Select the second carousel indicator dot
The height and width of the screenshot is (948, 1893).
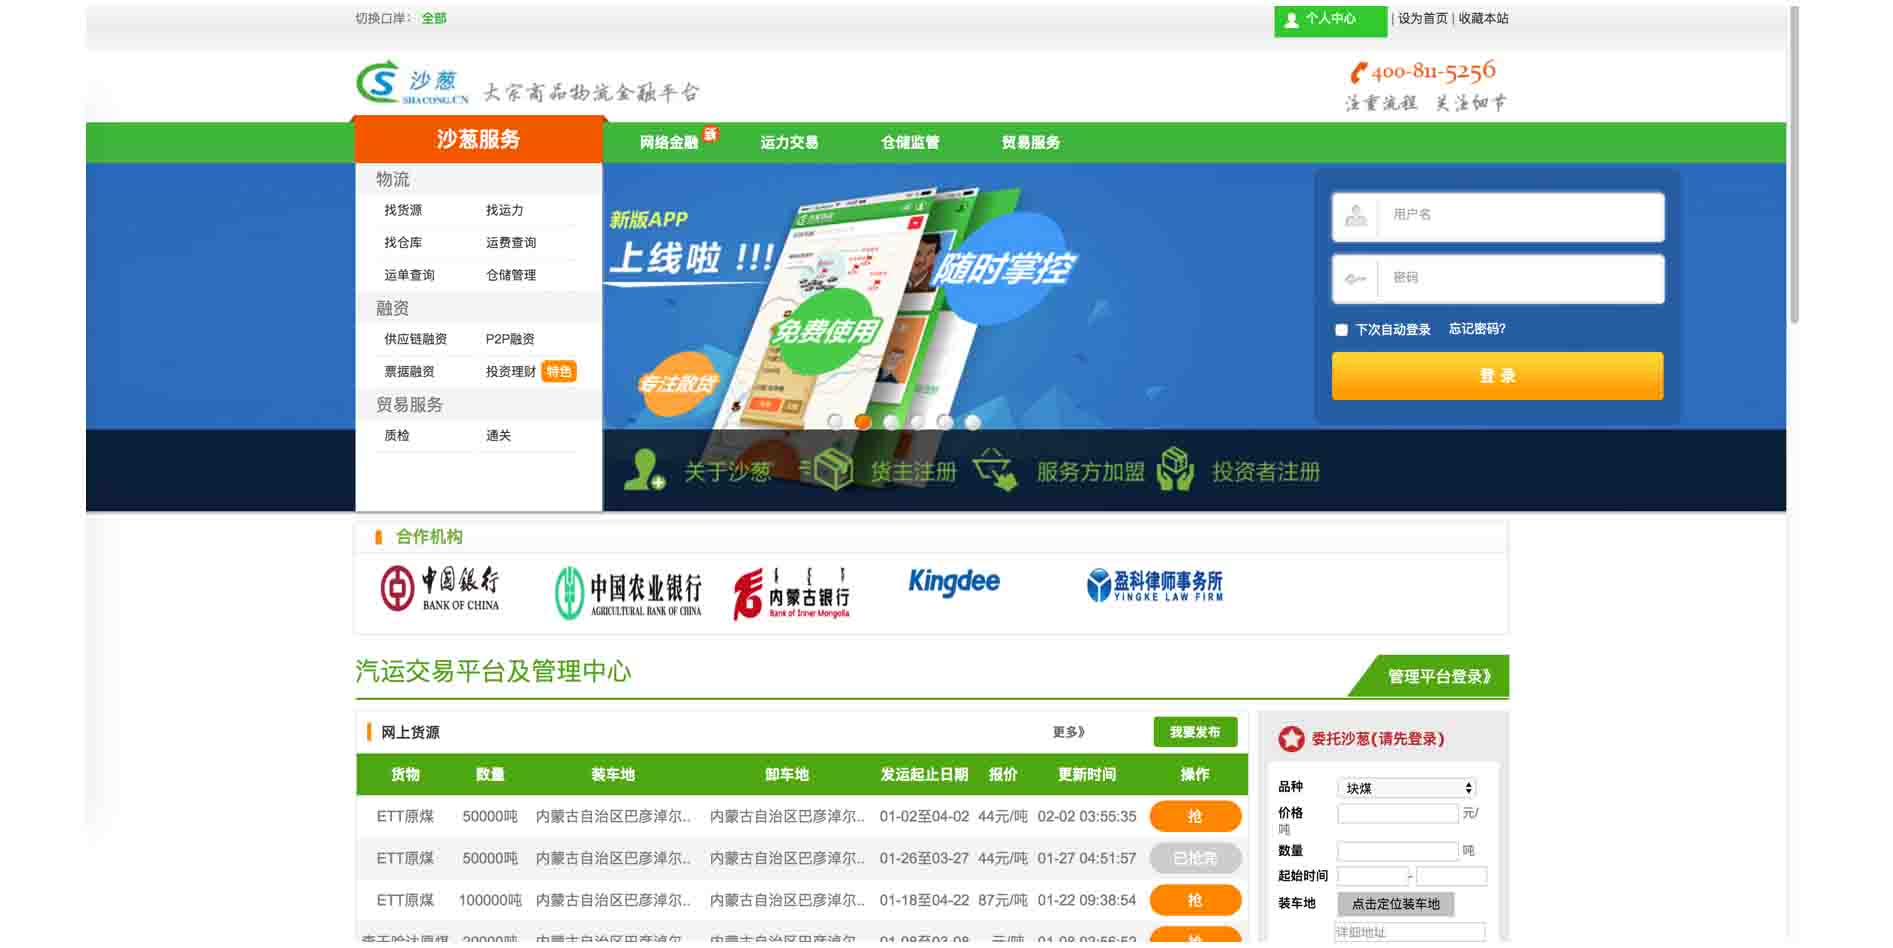click(863, 422)
